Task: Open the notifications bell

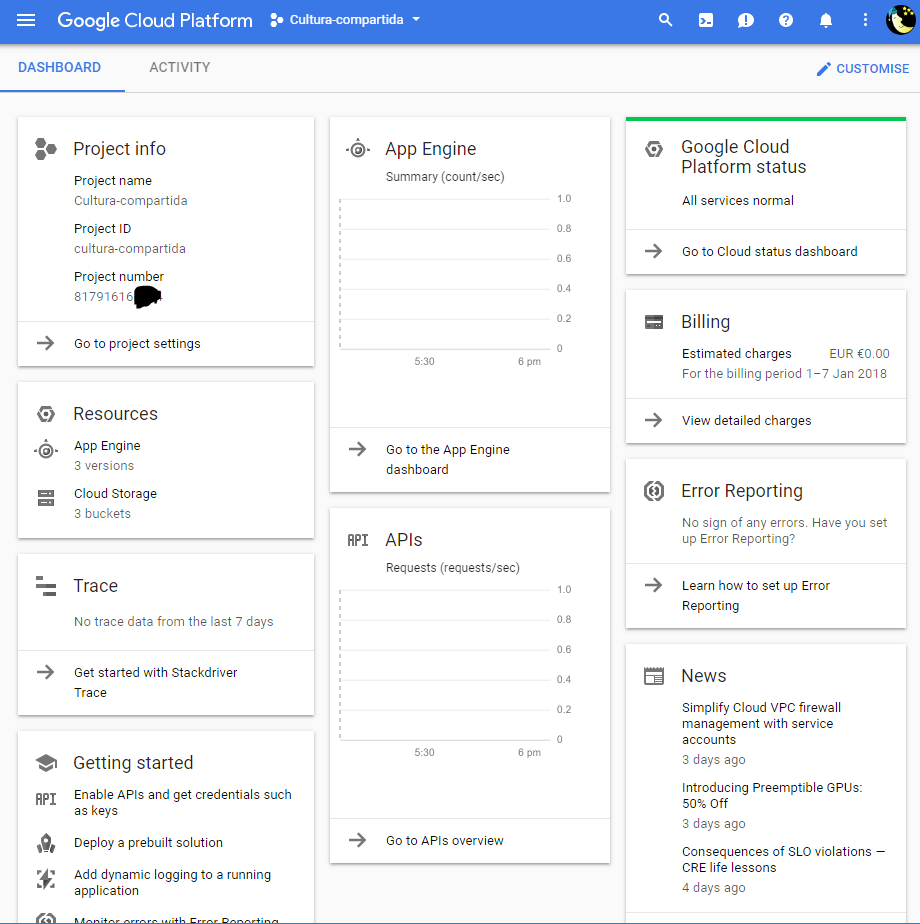Action: coord(826,21)
